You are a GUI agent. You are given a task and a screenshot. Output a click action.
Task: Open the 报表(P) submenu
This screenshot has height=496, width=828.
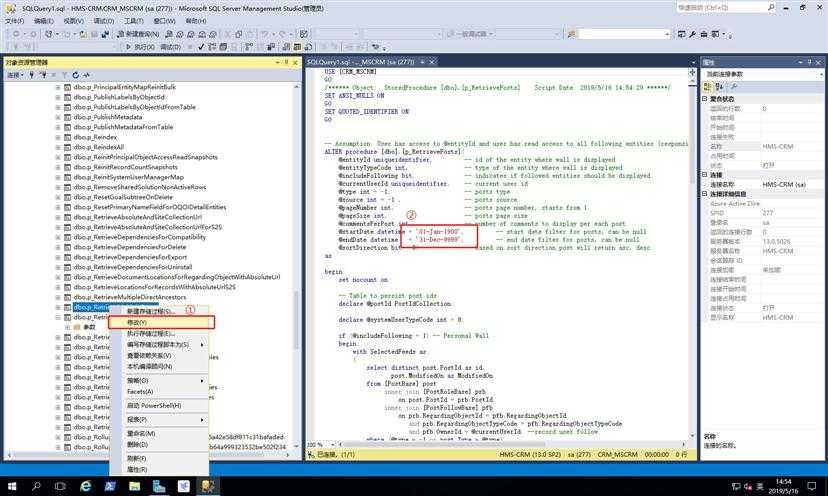pos(158,419)
